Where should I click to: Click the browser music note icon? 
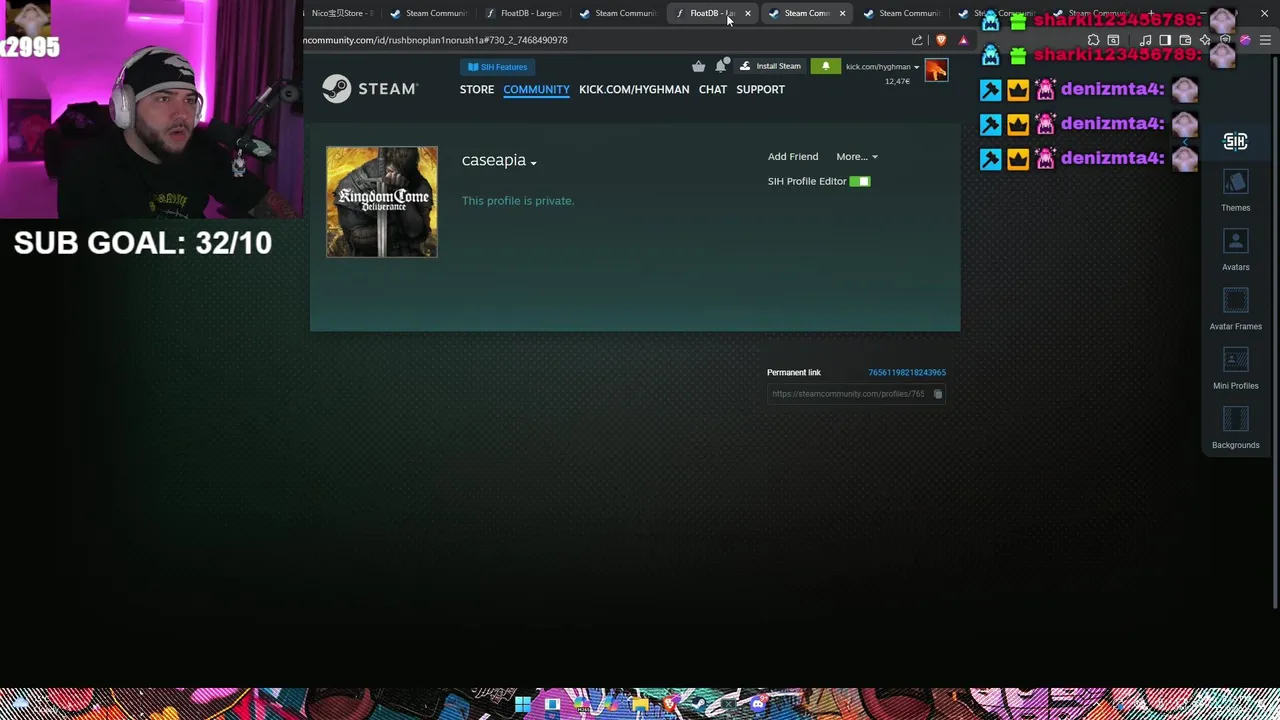pos(1145,40)
